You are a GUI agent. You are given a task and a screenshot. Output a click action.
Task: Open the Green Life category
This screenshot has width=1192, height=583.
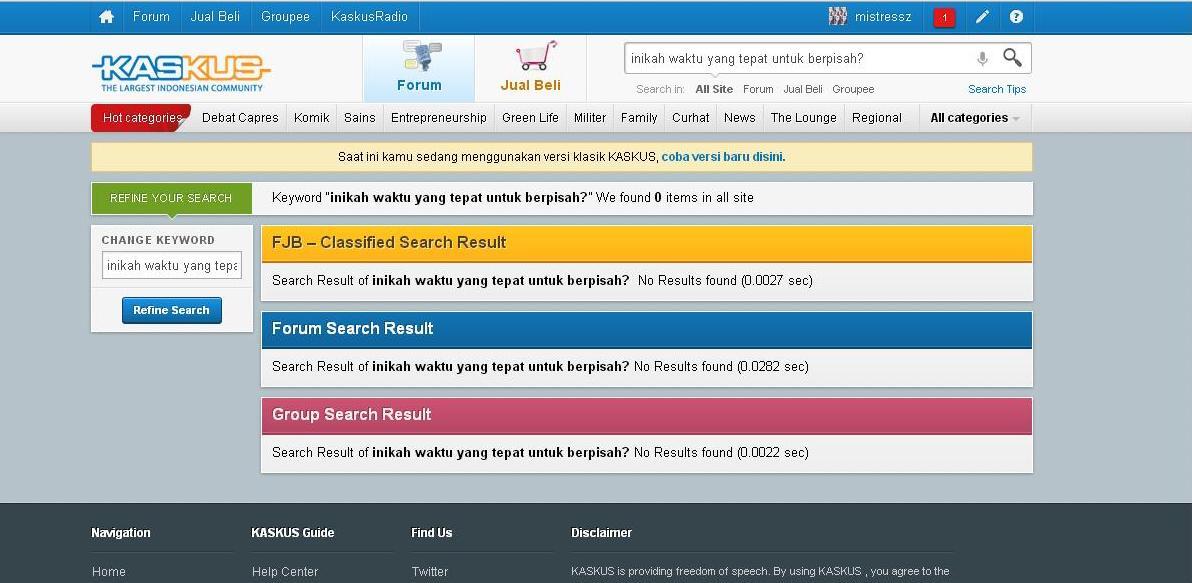pyautogui.click(x=530, y=118)
